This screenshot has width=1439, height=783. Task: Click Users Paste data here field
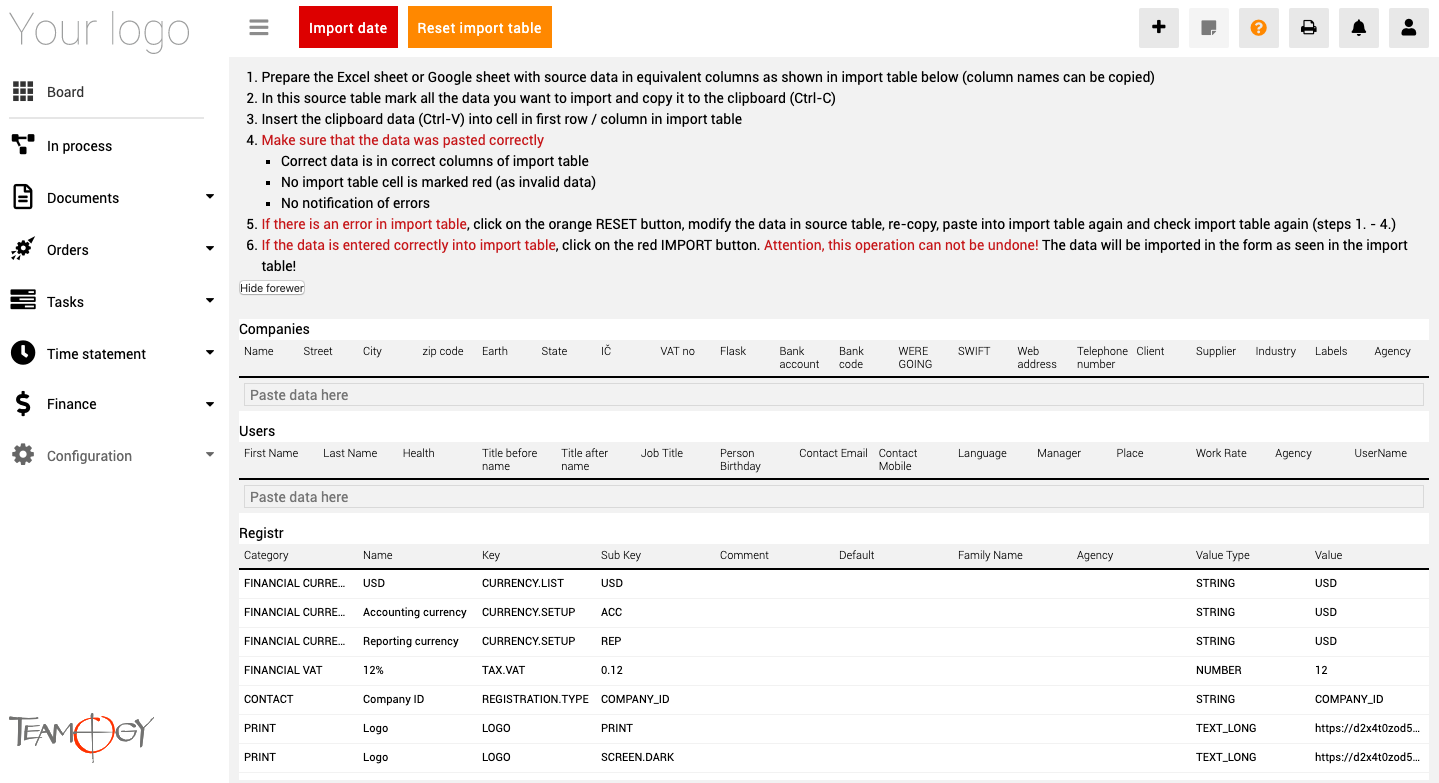834,497
